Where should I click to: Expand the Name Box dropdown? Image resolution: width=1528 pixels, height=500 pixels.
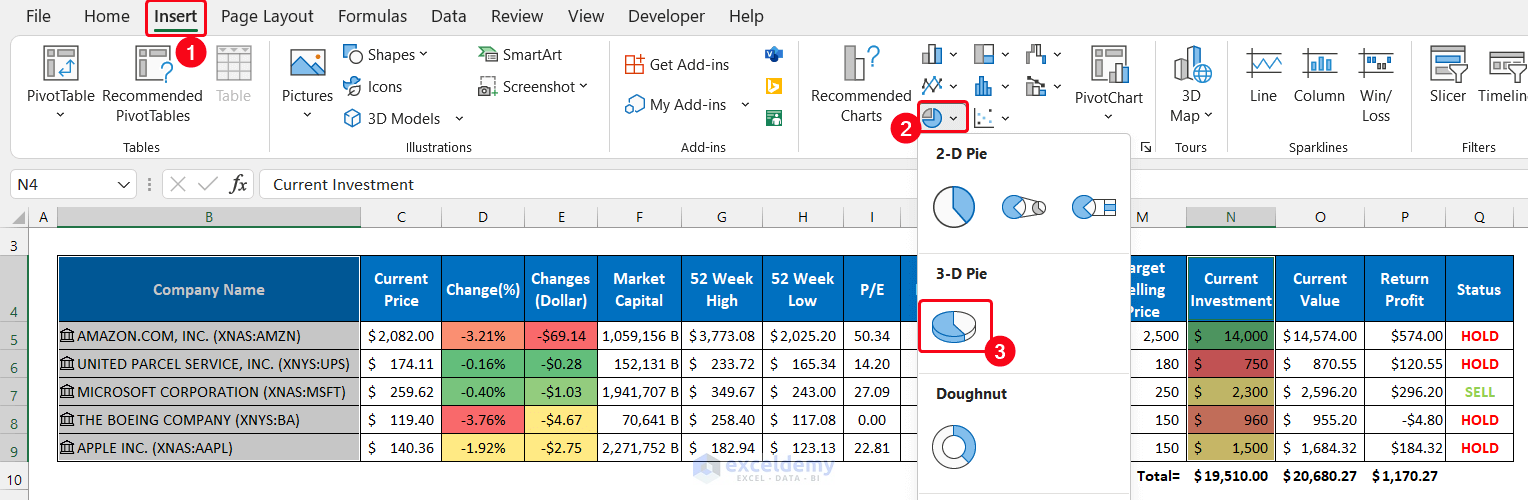(x=125, y=185)
